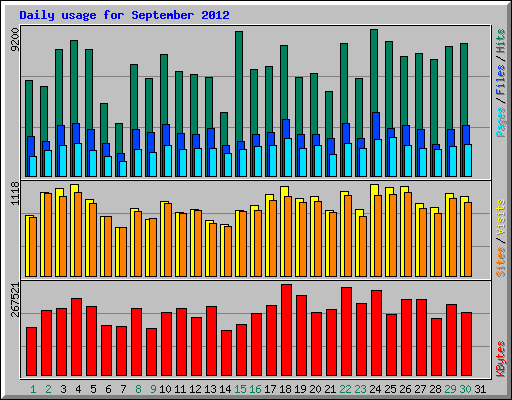Click day label 29 on the axis

pyautogui.click(x=450, y=389)
